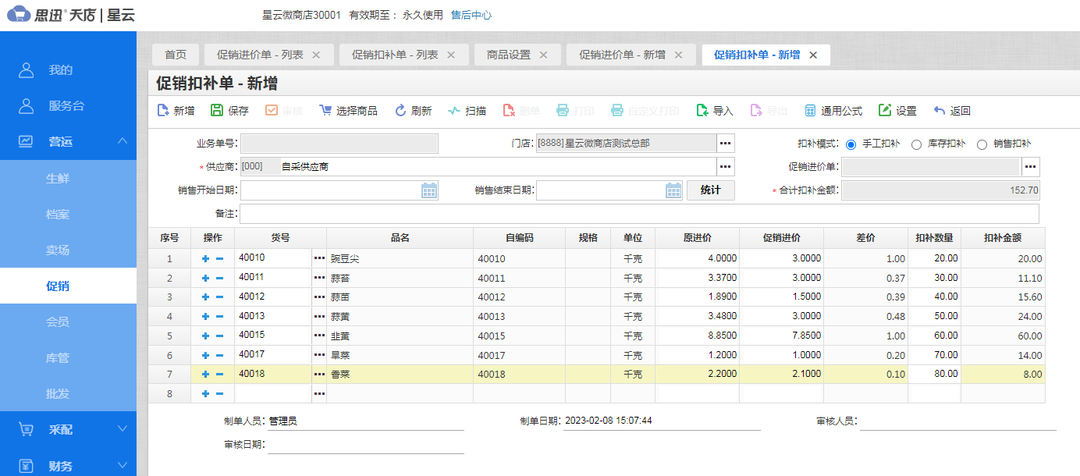Click the 导入 (import) toolbar icon

pos(701,111)
